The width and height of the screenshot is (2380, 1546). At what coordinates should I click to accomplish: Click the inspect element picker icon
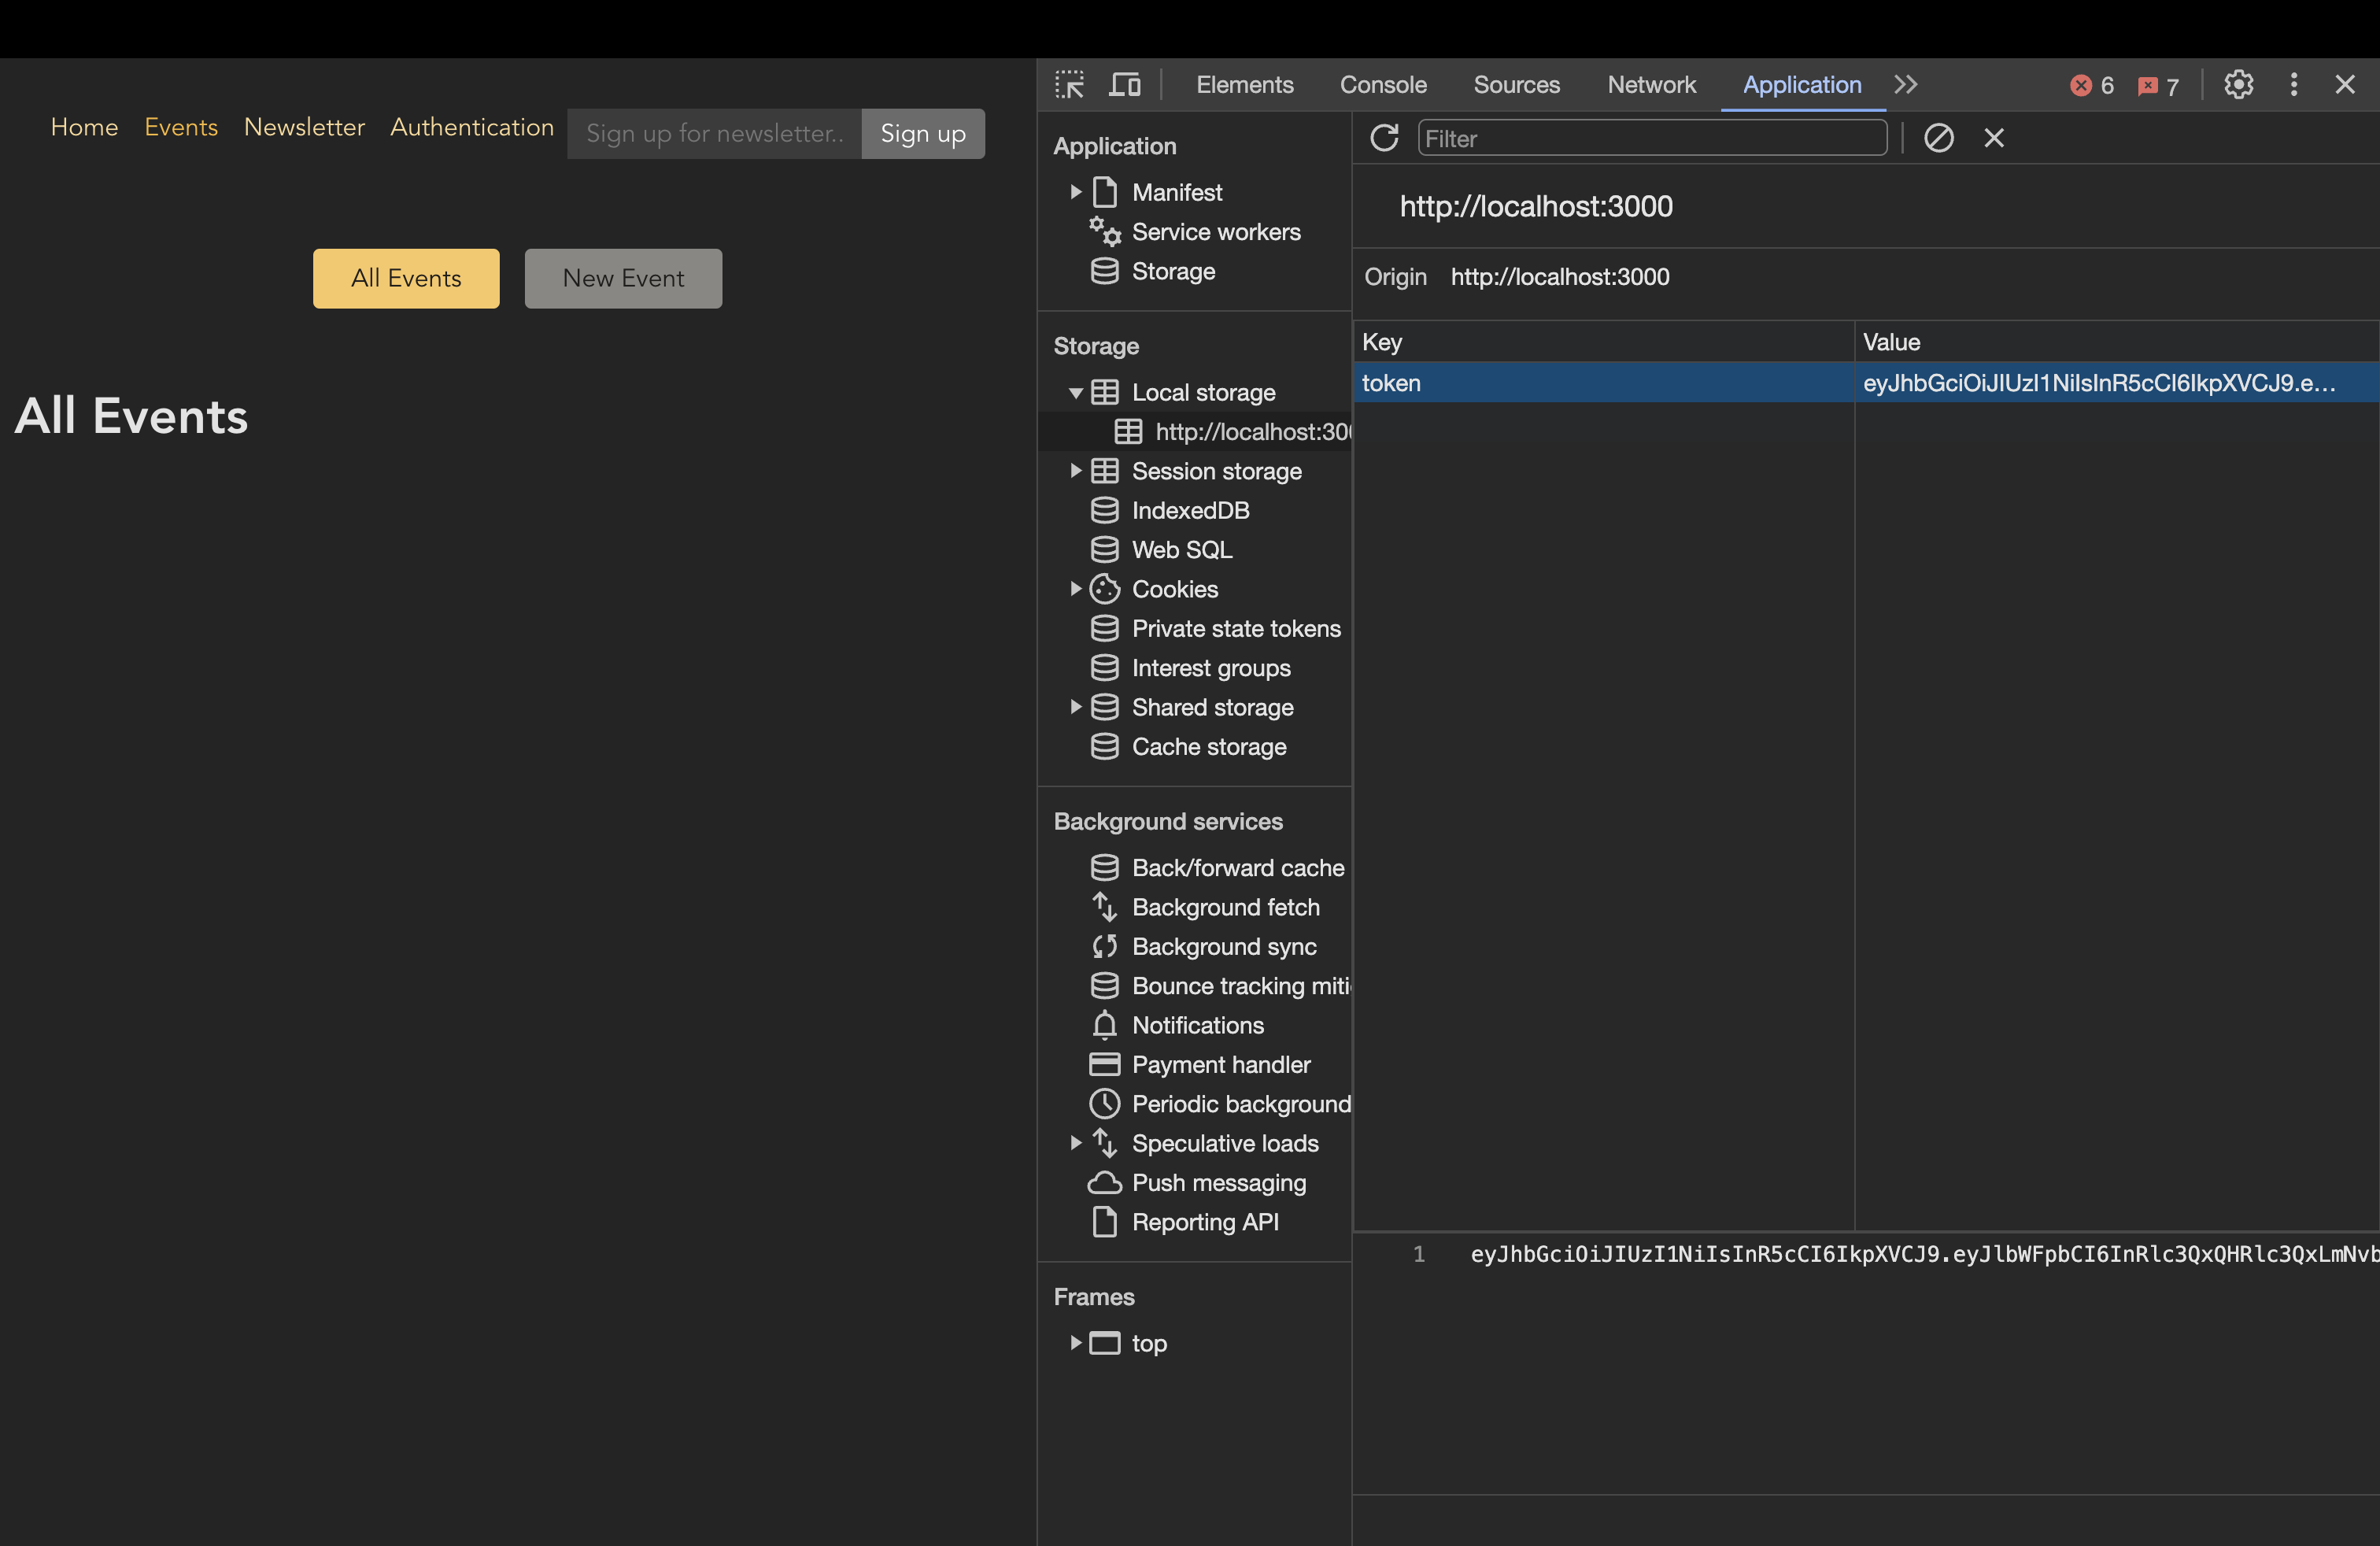(1069, 85)
